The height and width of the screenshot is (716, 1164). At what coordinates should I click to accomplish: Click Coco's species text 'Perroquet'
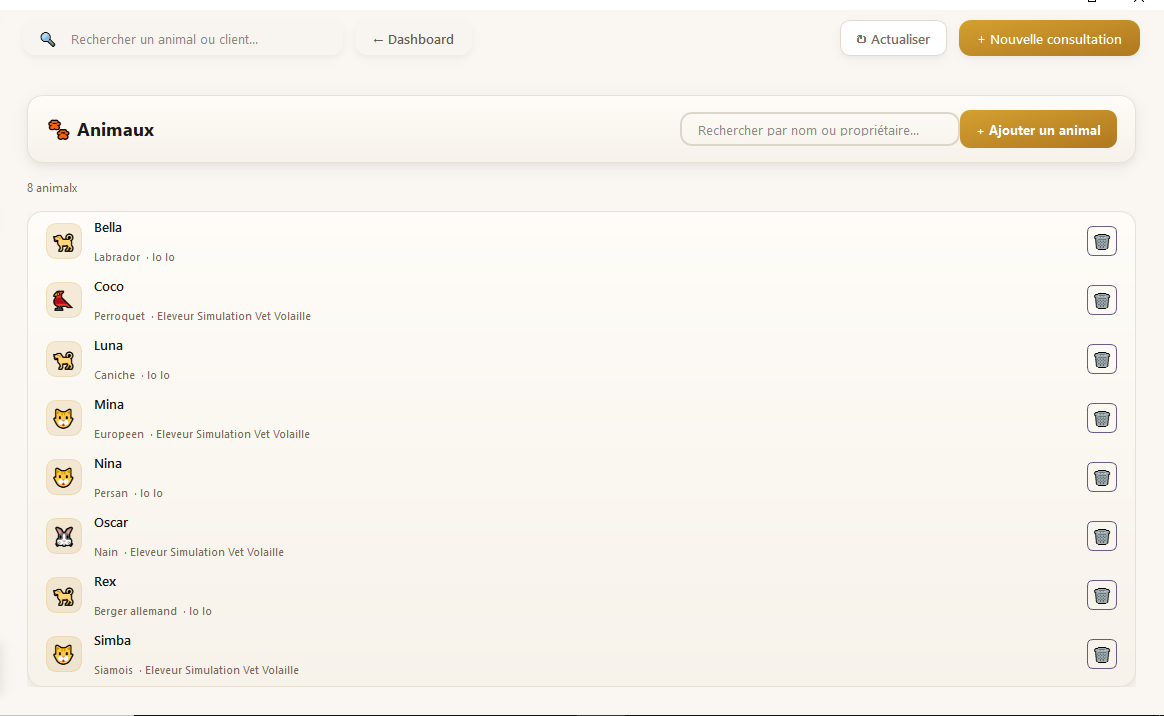pyautogui.click(x=120, y=316)
